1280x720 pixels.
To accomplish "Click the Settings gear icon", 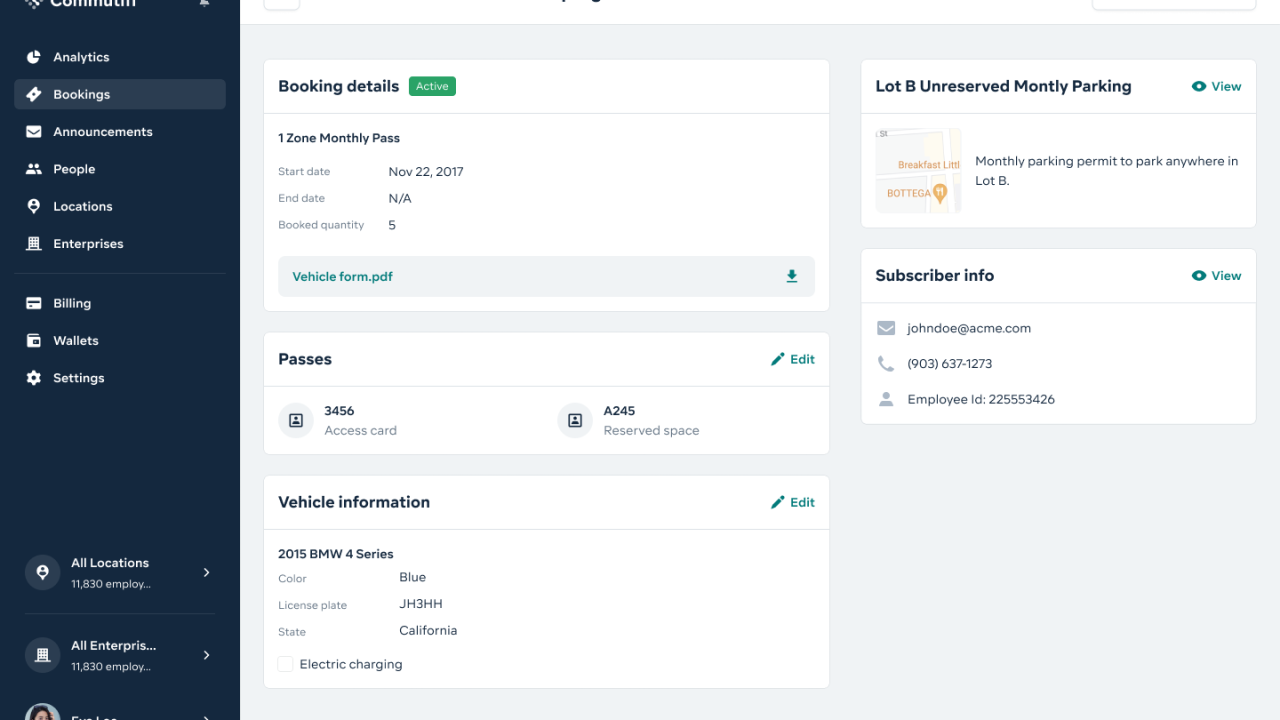I will tap(34, 378).
